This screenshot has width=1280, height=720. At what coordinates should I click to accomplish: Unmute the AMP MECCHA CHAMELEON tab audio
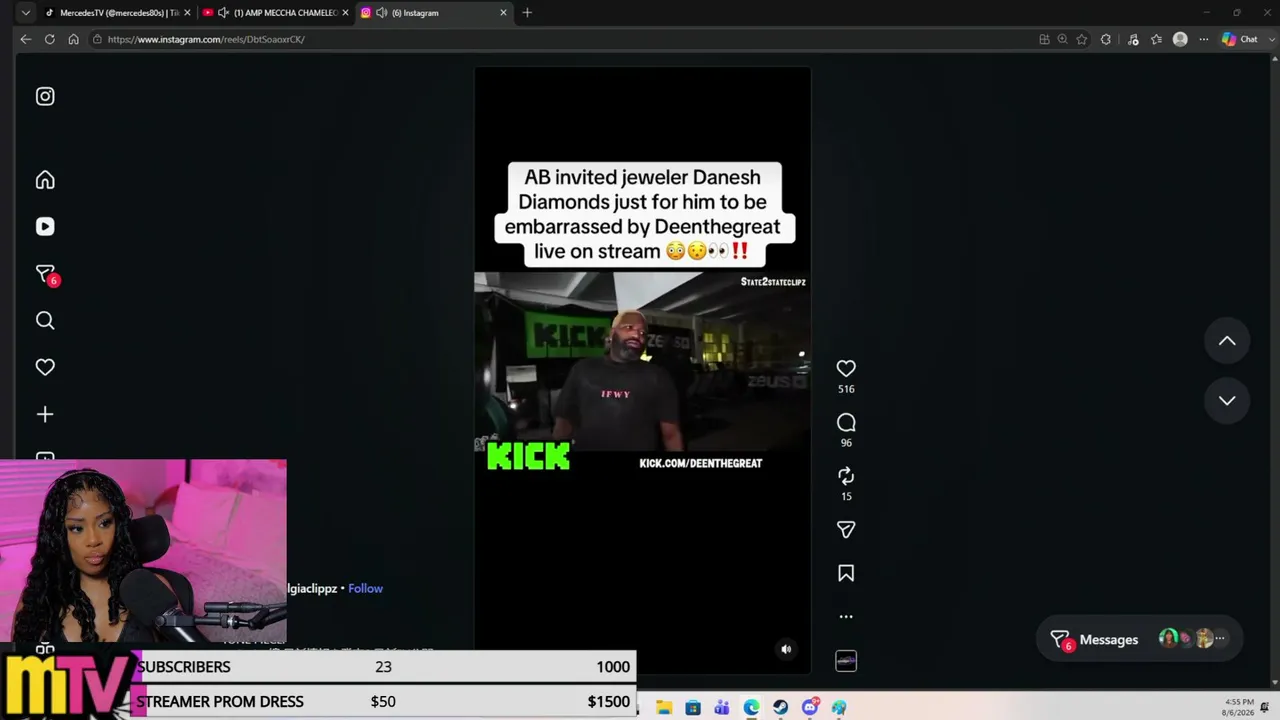[x=223, y=13]
